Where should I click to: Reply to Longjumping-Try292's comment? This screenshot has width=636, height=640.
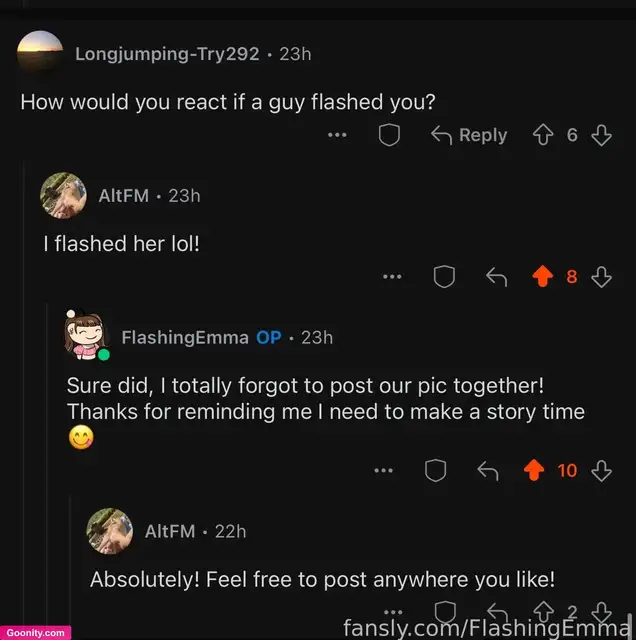pos(469,135)
